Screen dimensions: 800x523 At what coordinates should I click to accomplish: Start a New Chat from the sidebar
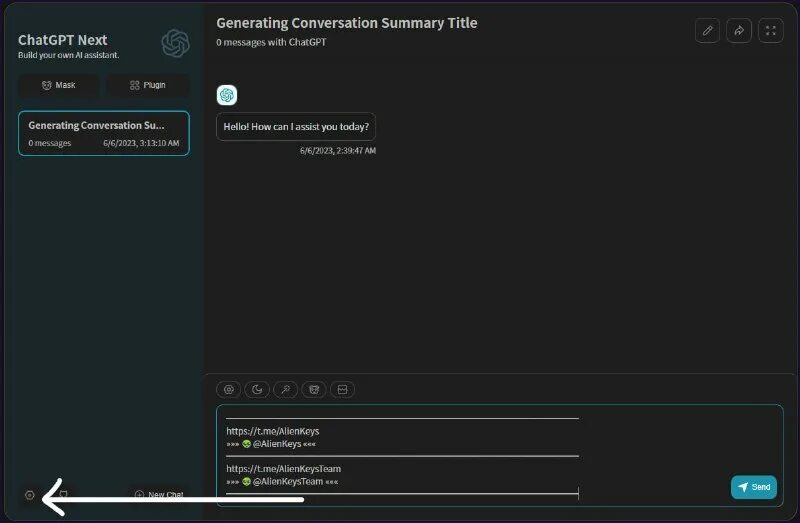click(159, 494)
